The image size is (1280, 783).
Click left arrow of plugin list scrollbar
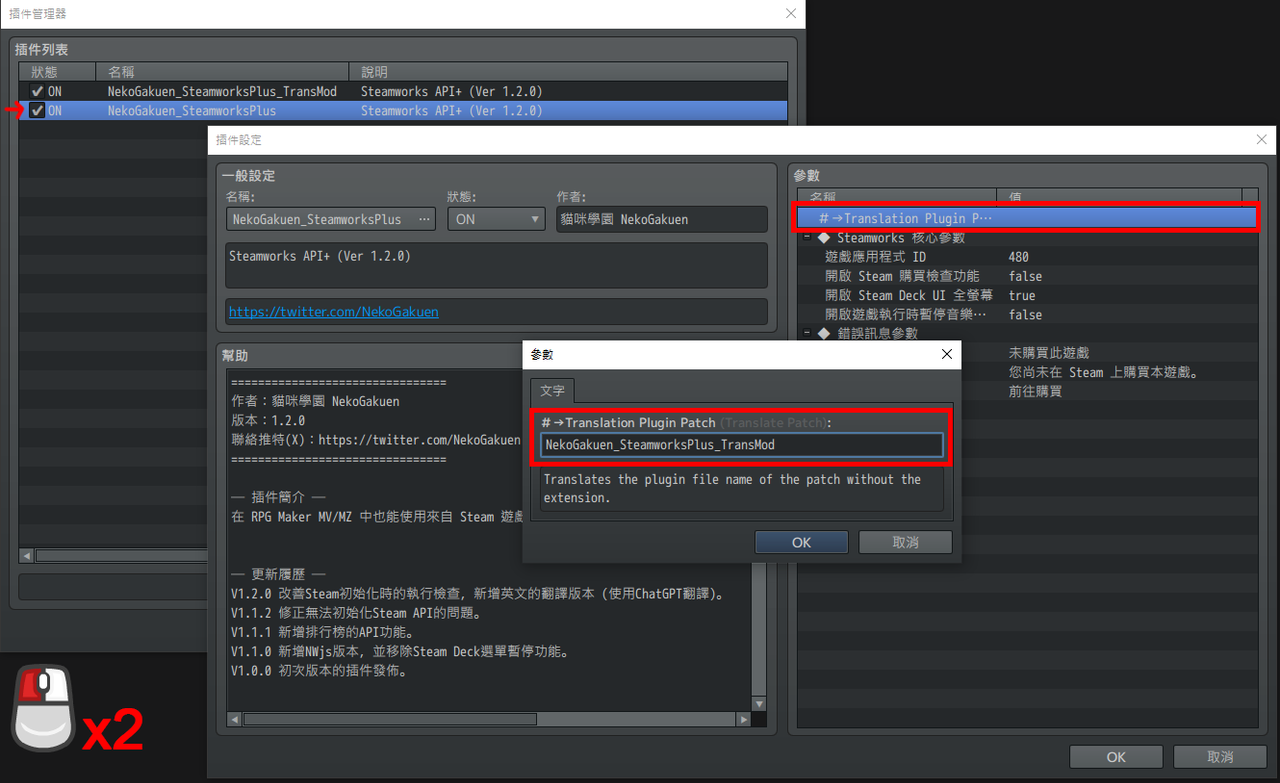pyautogui.click(x=27, y=555)
